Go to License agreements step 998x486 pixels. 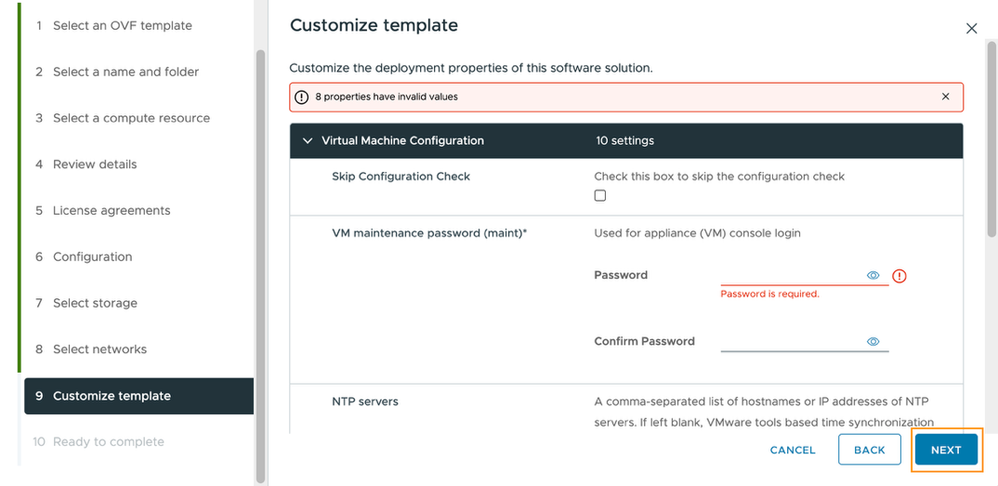click(111, 210)
